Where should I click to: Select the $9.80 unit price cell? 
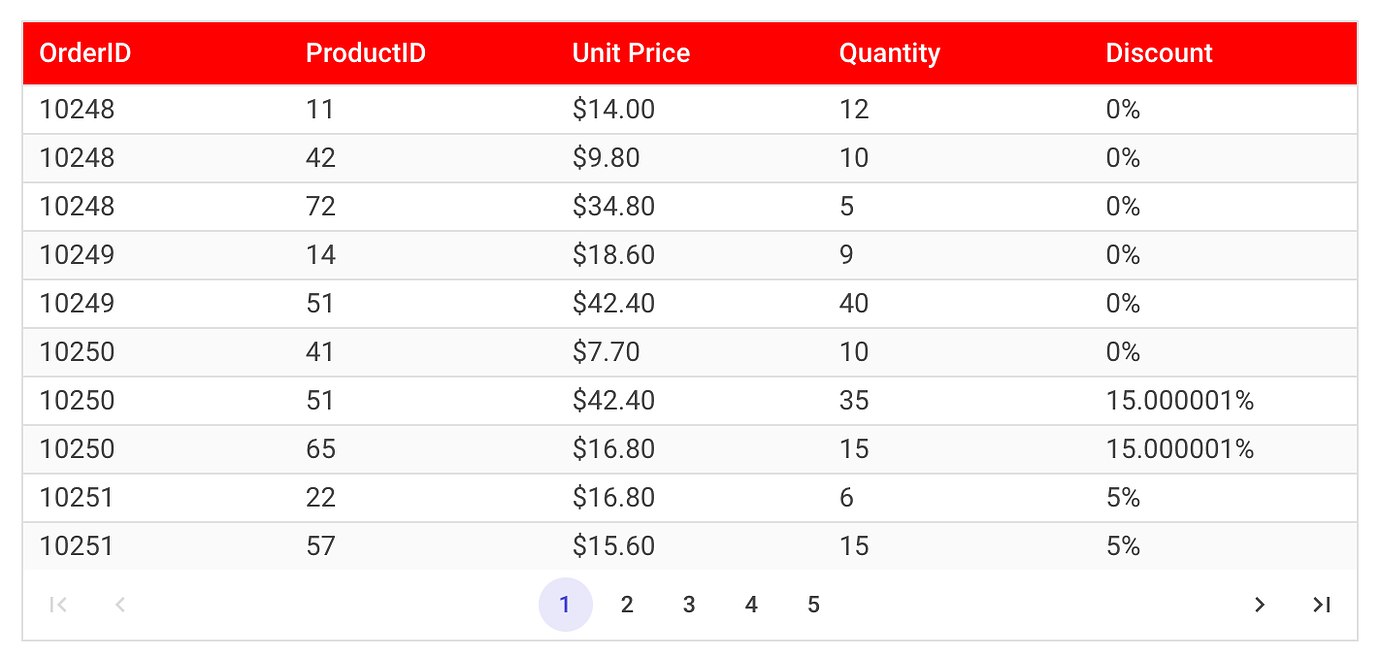pyautogui.click(x=606, y=158)
